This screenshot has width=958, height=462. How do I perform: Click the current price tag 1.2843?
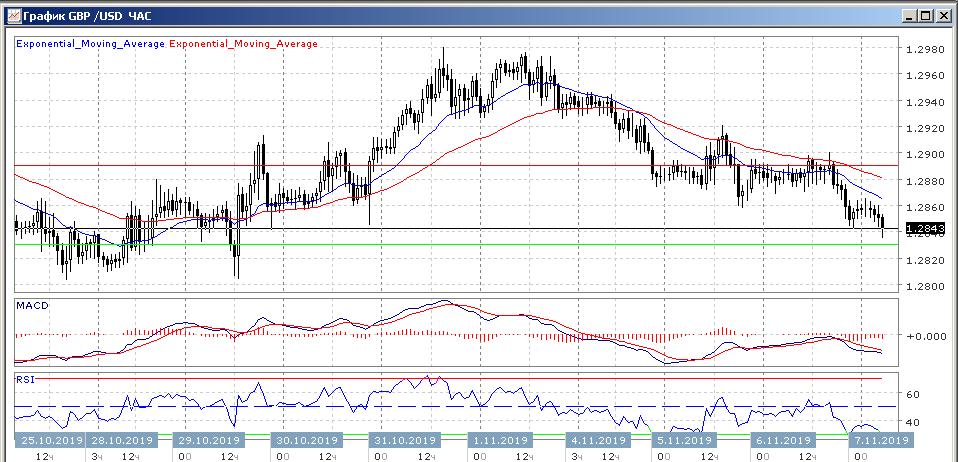924,229
